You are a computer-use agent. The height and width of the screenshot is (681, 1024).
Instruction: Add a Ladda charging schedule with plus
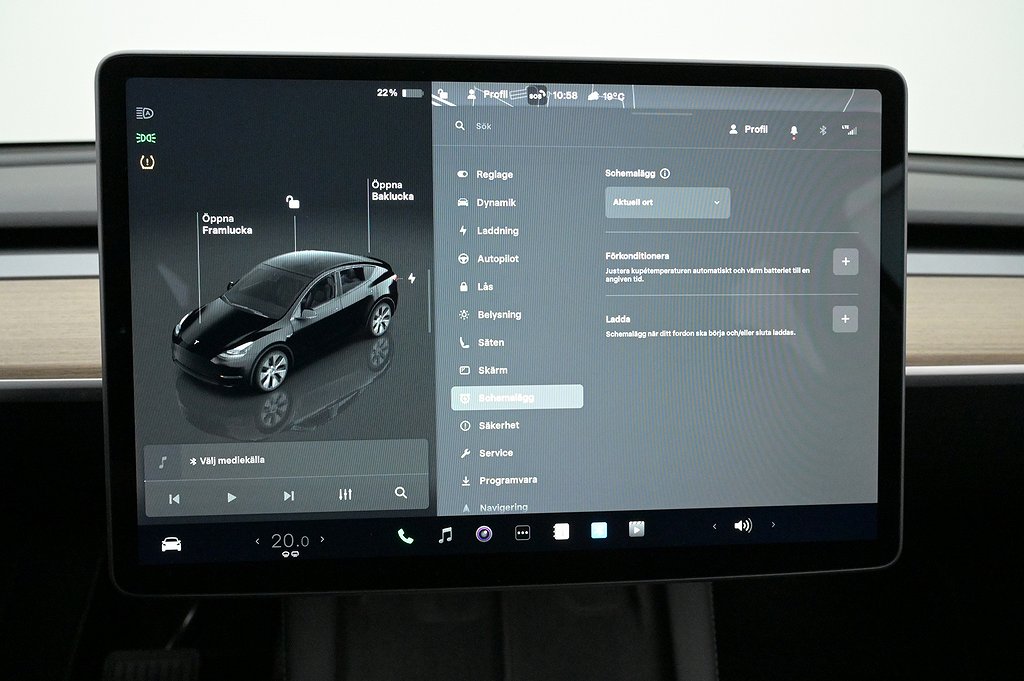point(845,319)
